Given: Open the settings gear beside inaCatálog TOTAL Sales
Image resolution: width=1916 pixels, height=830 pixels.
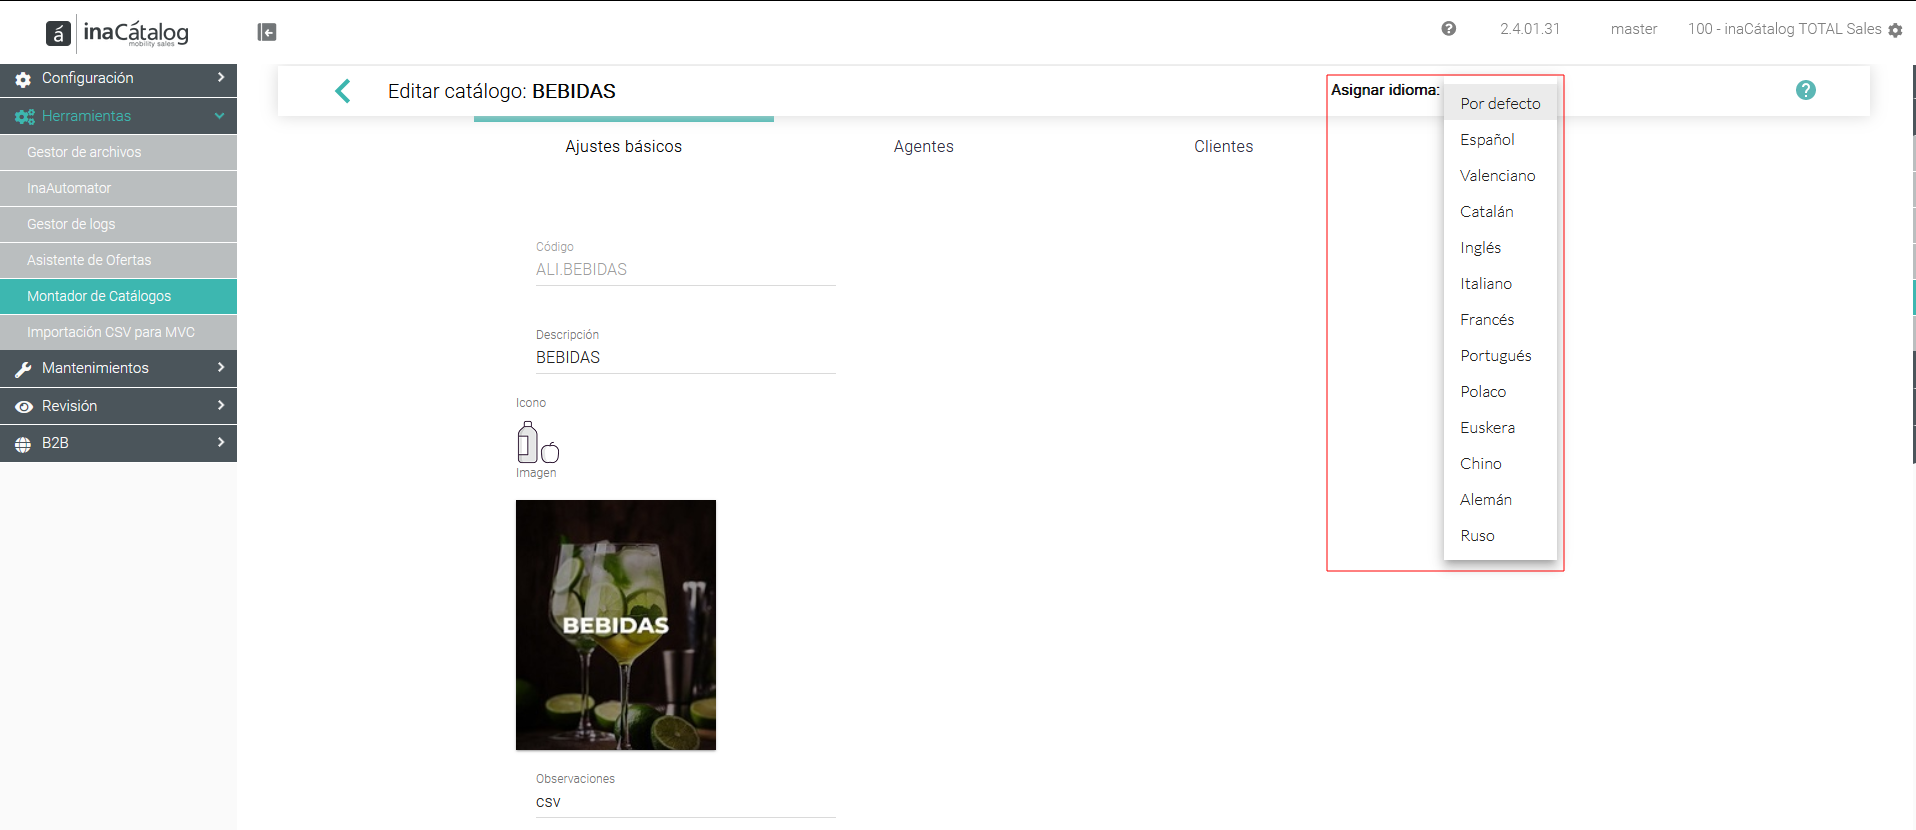Looking at the screenshot, I should point(1895,30).
